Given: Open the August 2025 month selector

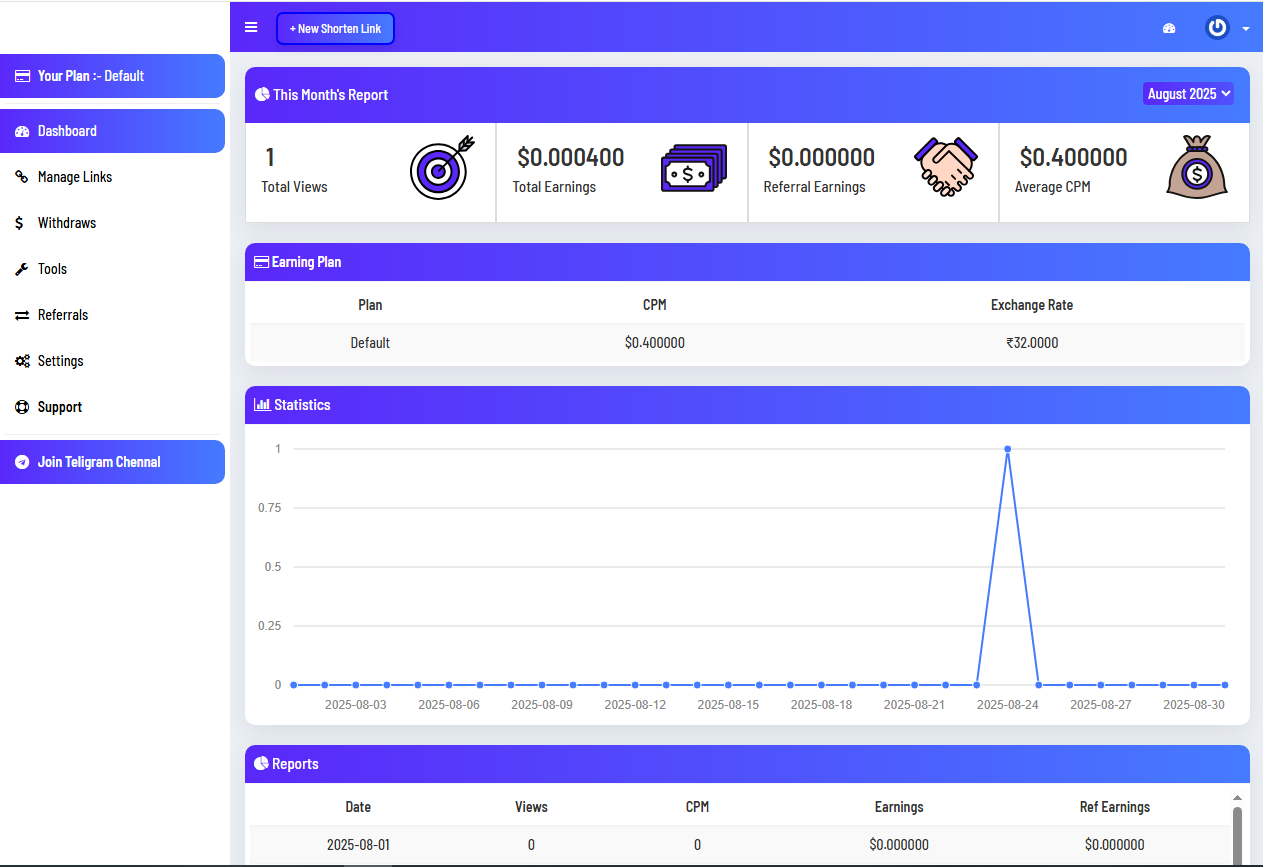Looking at the screenshot, I should click(x=1188, y=94).
